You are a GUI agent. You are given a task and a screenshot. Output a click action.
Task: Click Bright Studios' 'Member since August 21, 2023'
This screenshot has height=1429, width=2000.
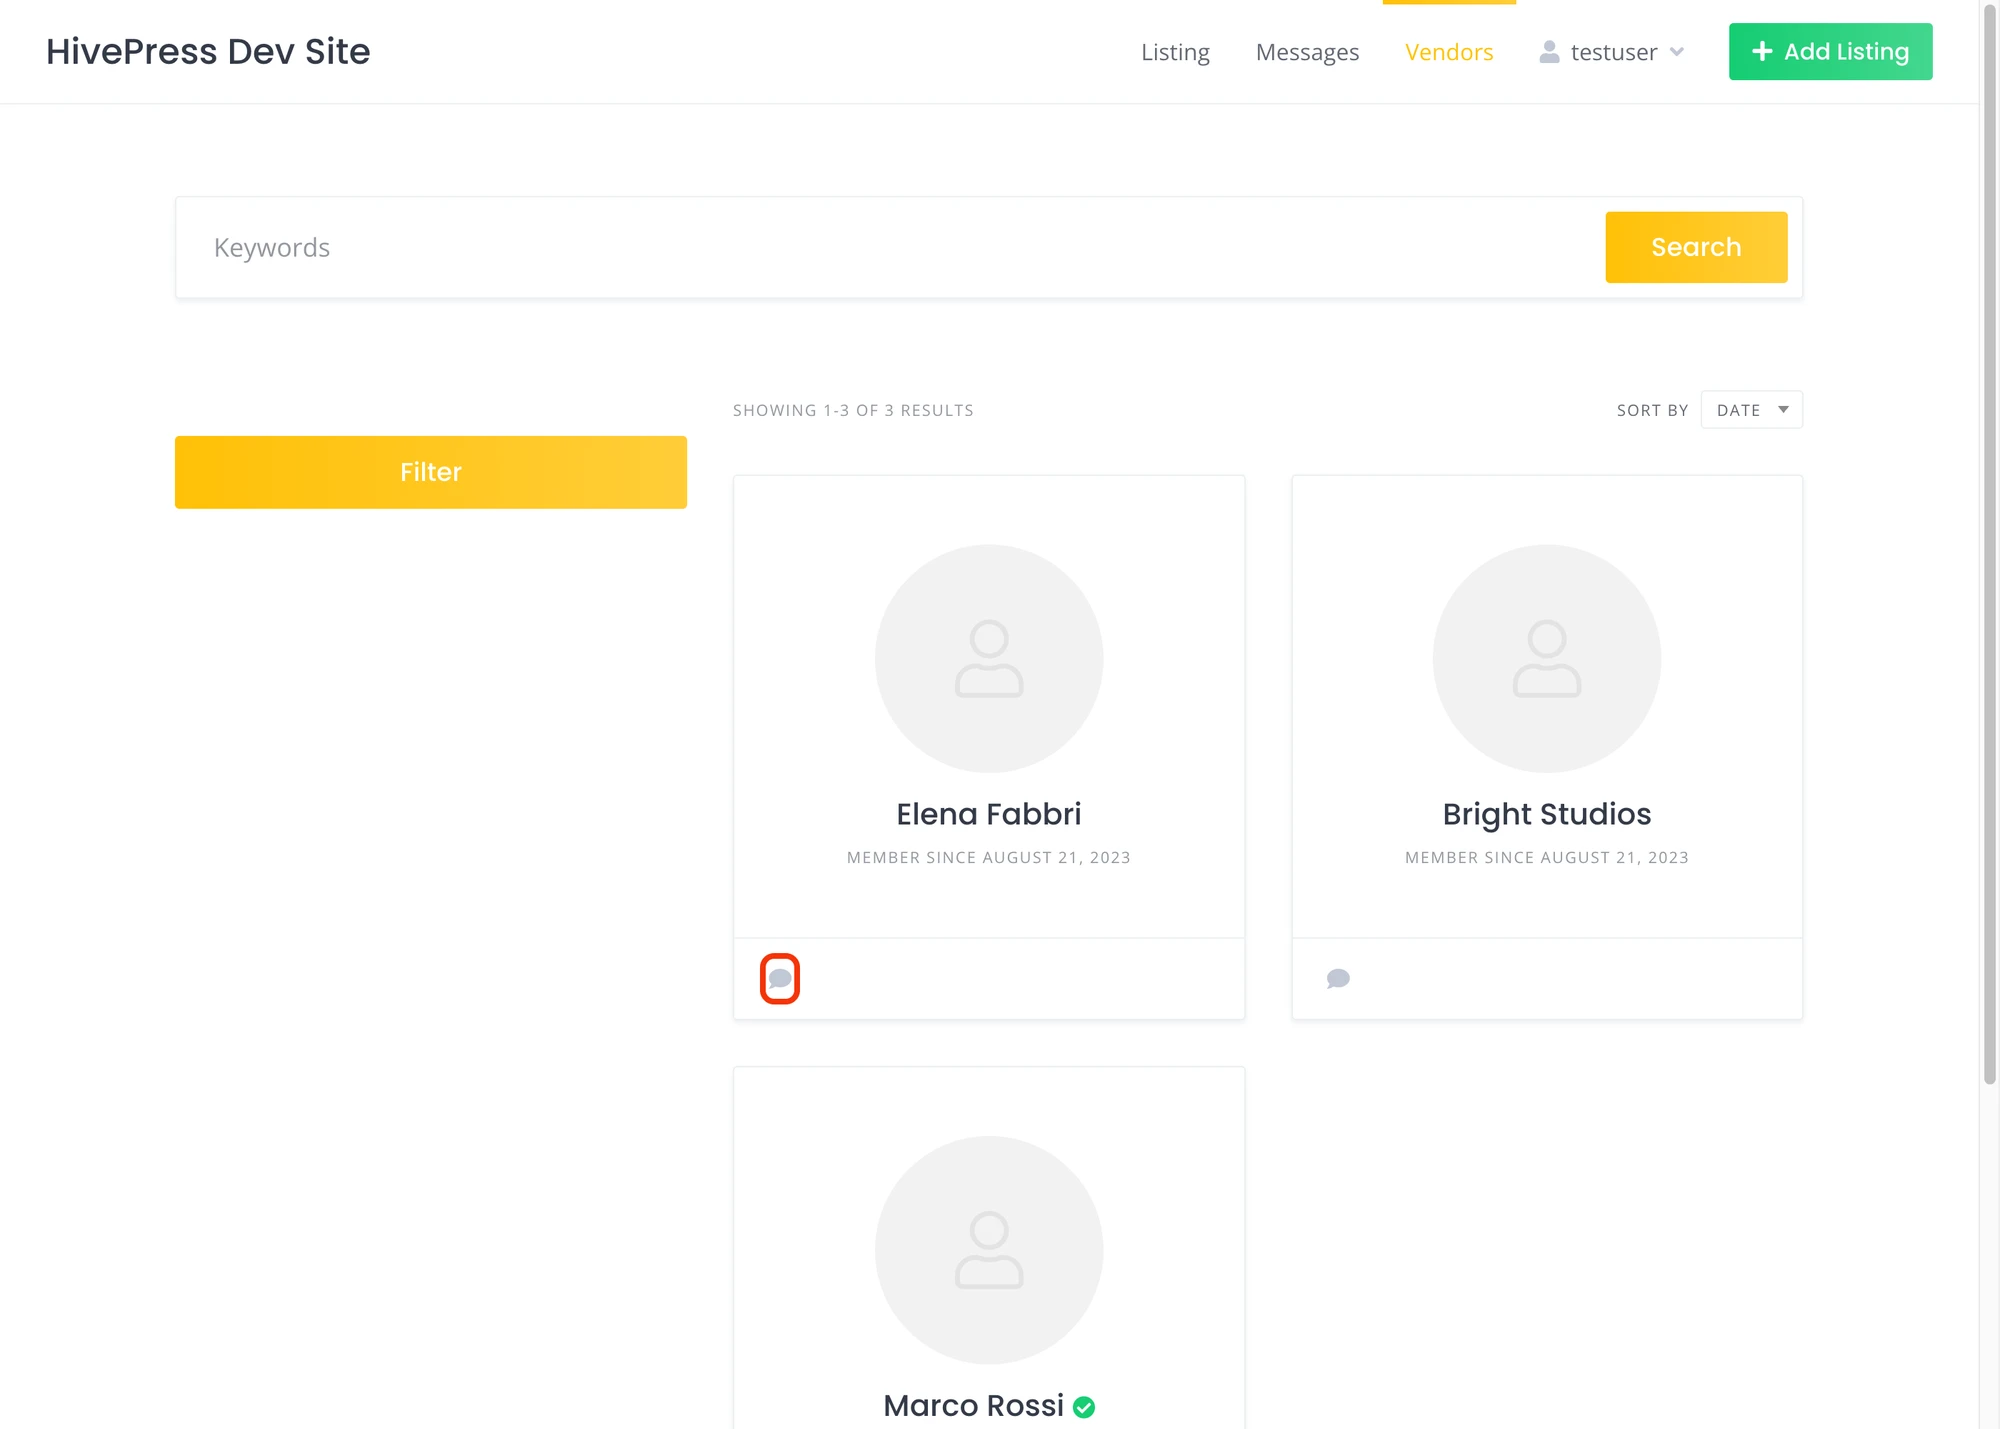click(1547, 857)
